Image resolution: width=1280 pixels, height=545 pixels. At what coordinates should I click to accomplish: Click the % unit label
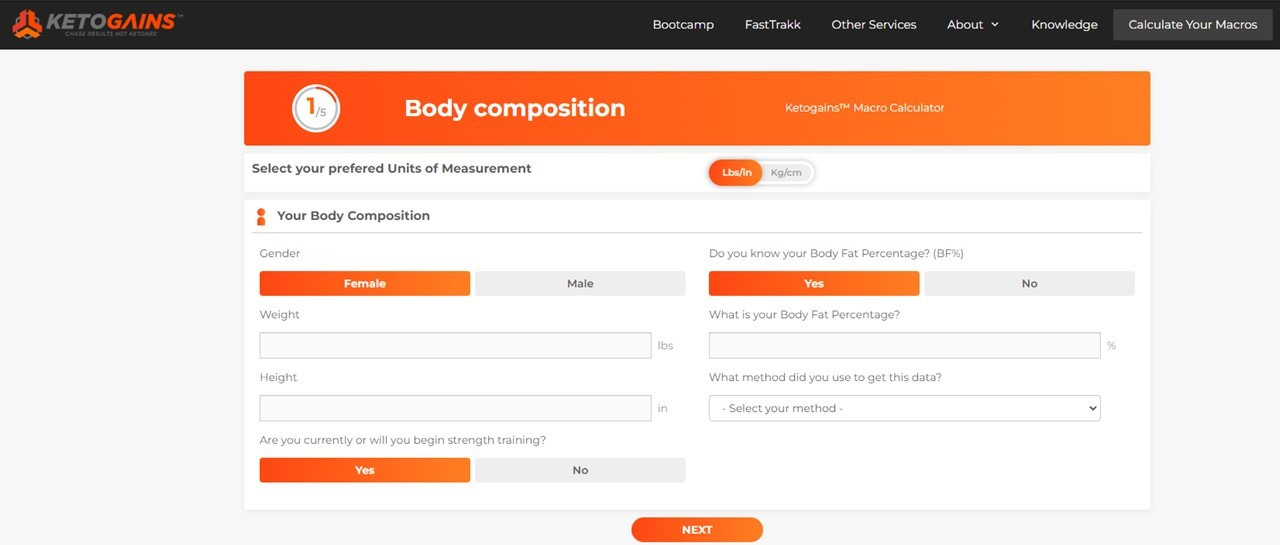(x=1111, y=346)
